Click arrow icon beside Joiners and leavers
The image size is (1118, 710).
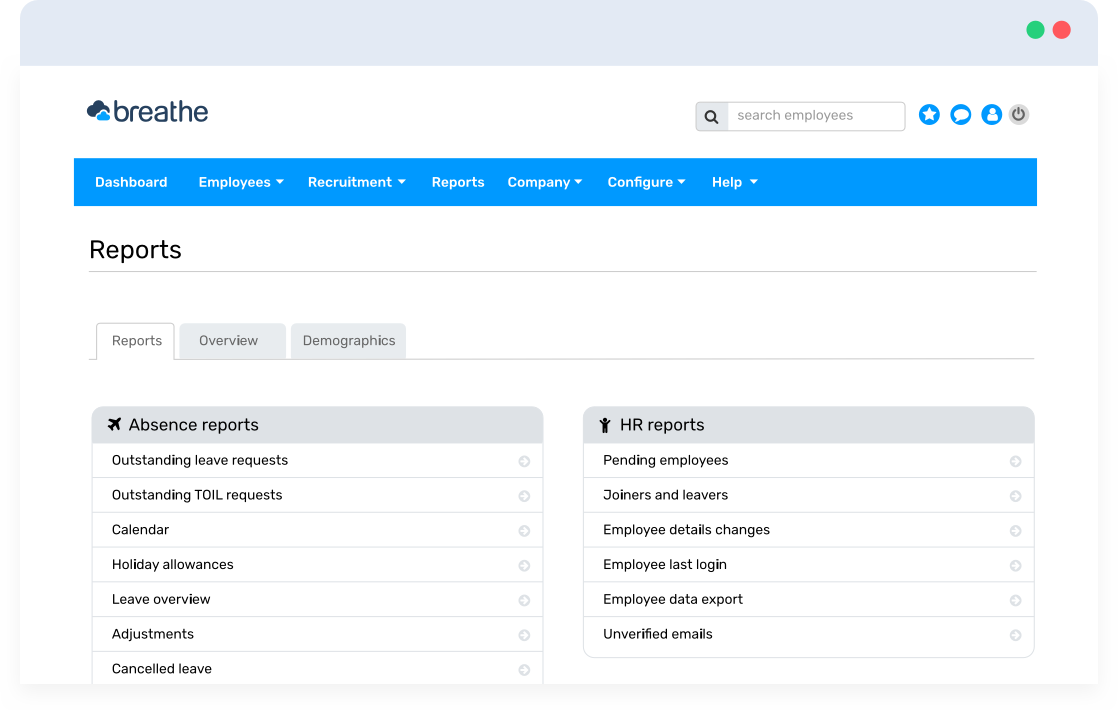1015,496
